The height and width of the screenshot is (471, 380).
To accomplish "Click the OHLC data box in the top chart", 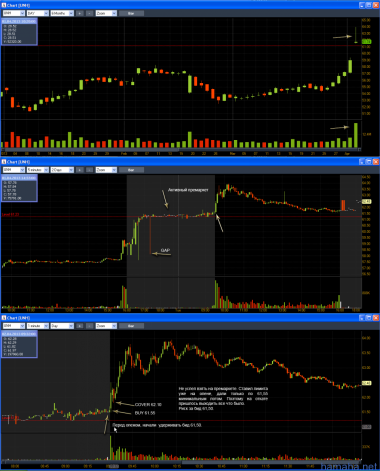I will 19,31.
